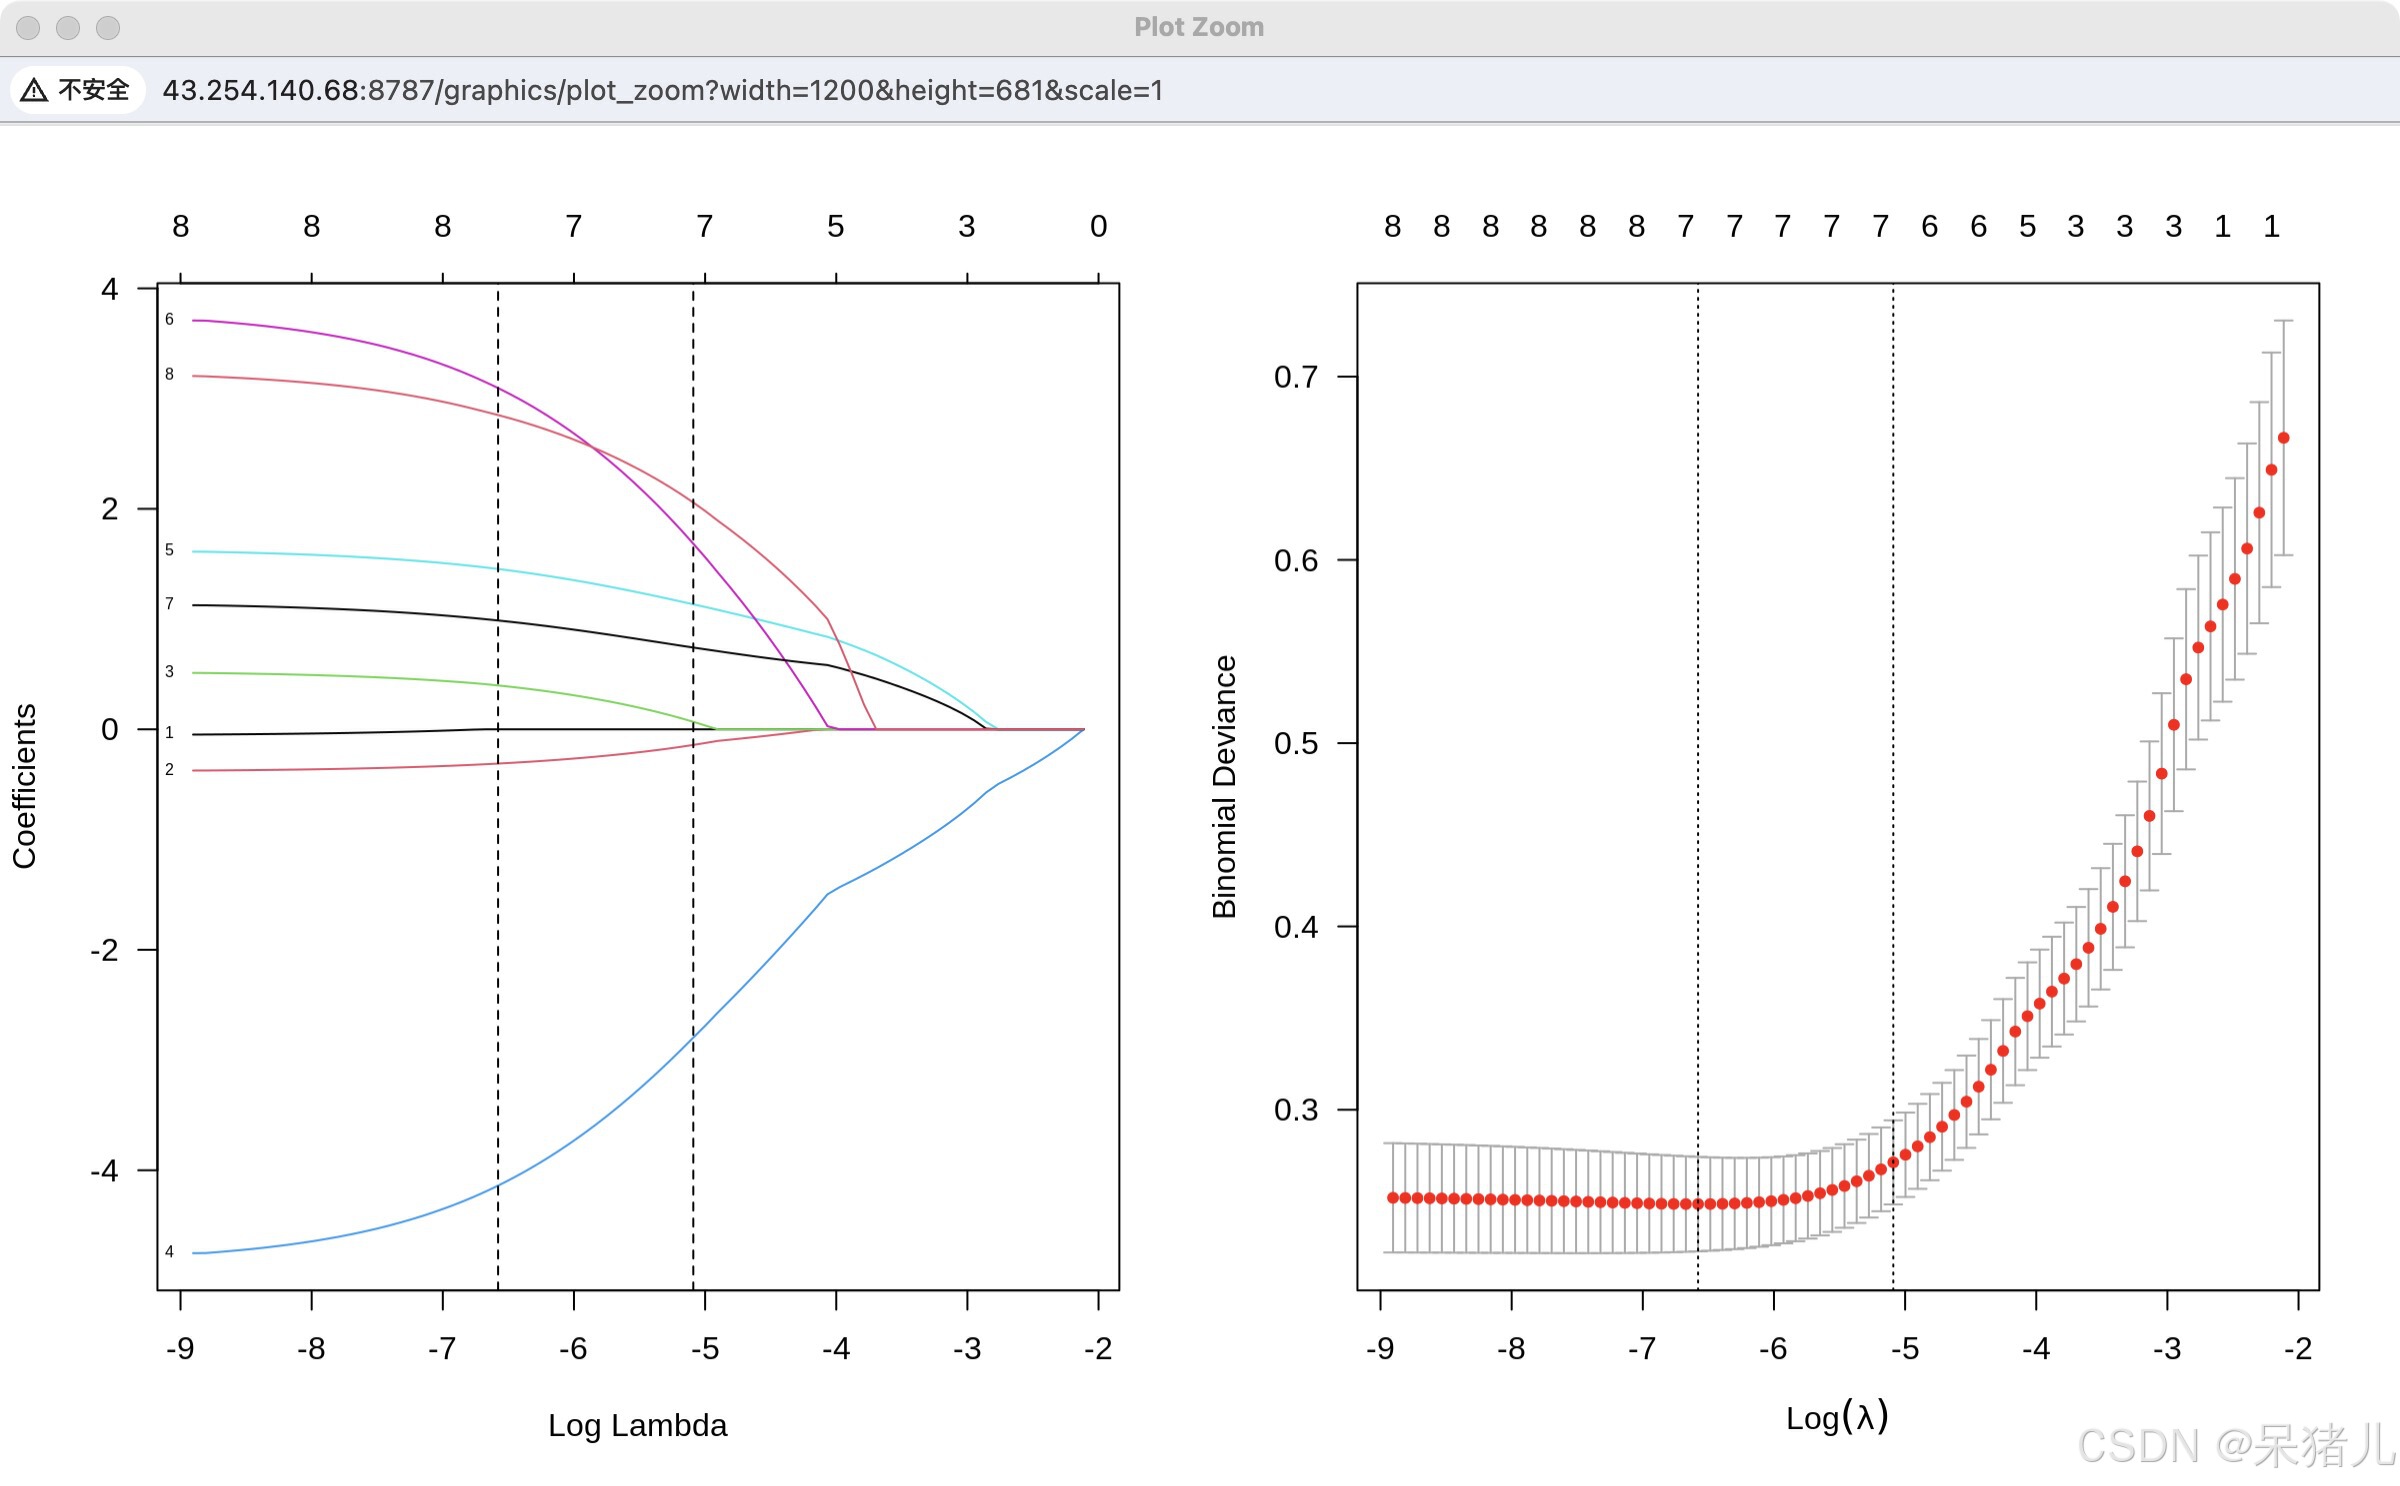This screenshot has height=1486, width=2400.
Task: Click curve label 4 near bottom of coefficient plot
Action: tap(169, 1251)
